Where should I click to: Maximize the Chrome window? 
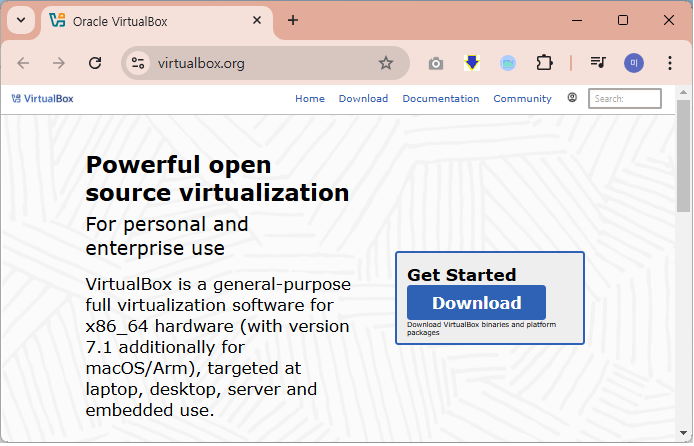(x=623, y=20)
